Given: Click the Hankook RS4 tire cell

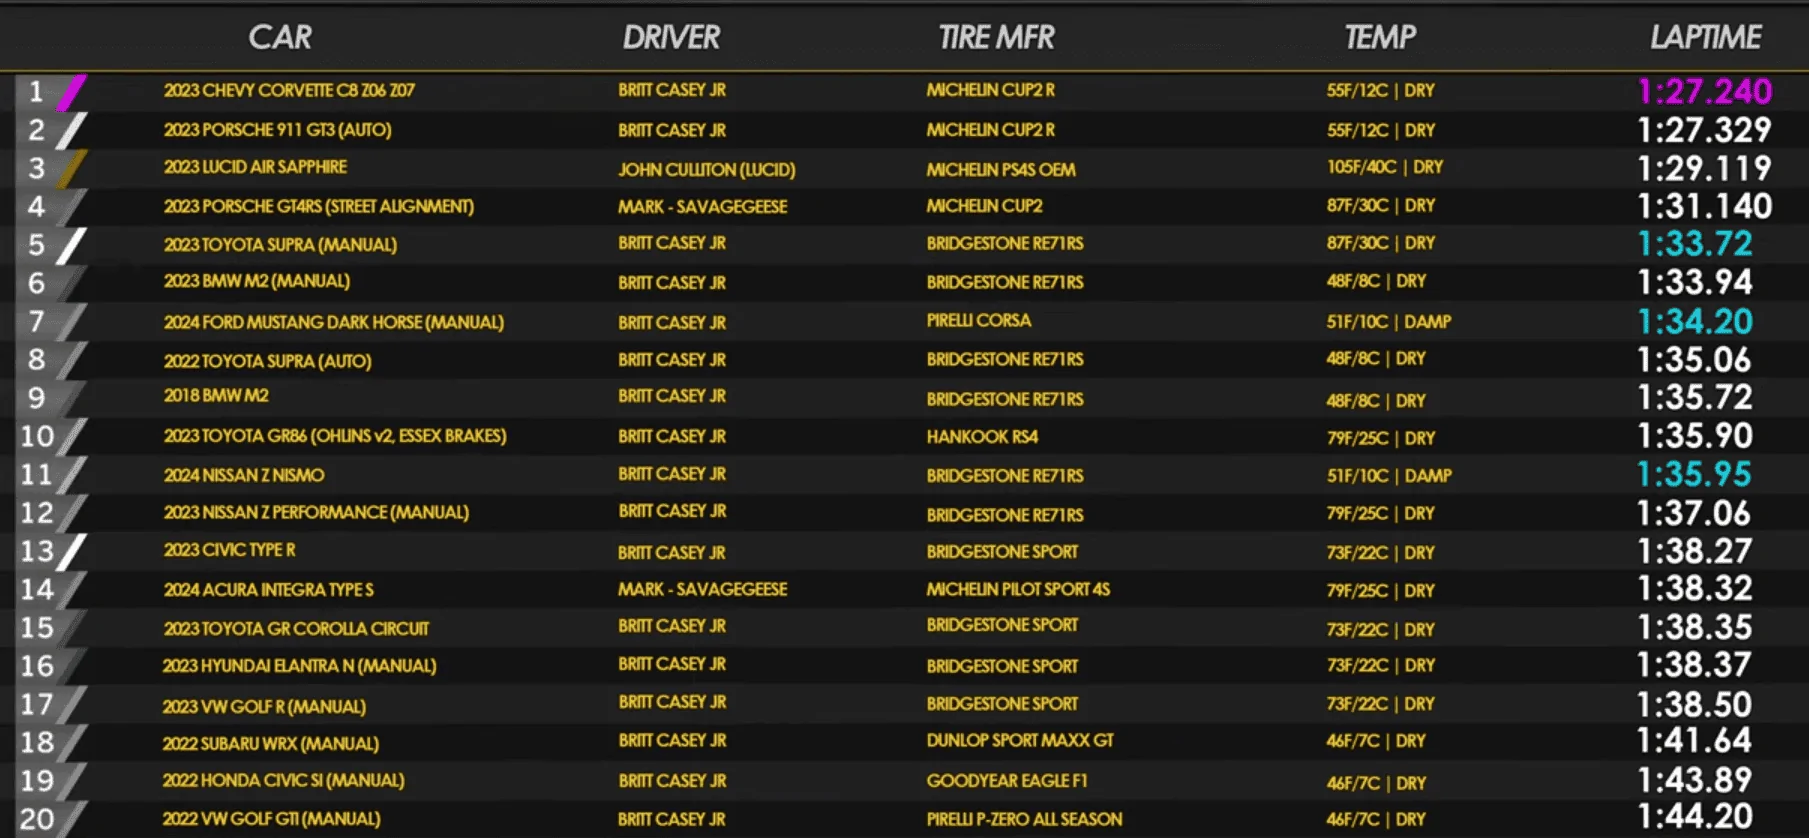Looking at the screenshot, I should tap(982, 437).
